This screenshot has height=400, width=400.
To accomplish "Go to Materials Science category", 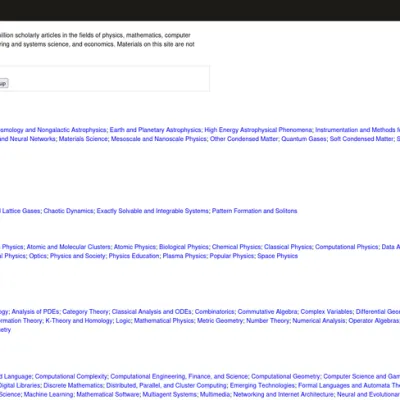I will (x=83, y=139).
